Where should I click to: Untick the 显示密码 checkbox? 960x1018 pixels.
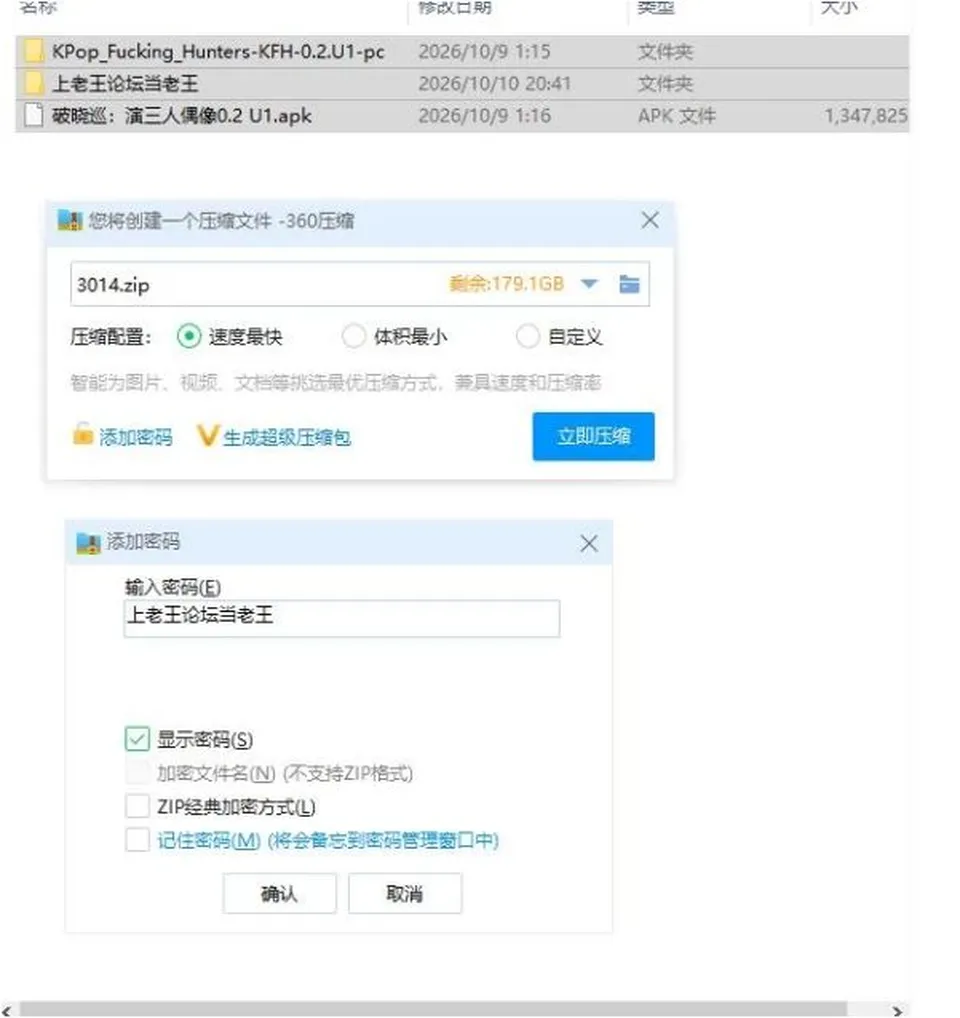click(x=138, y=739)
